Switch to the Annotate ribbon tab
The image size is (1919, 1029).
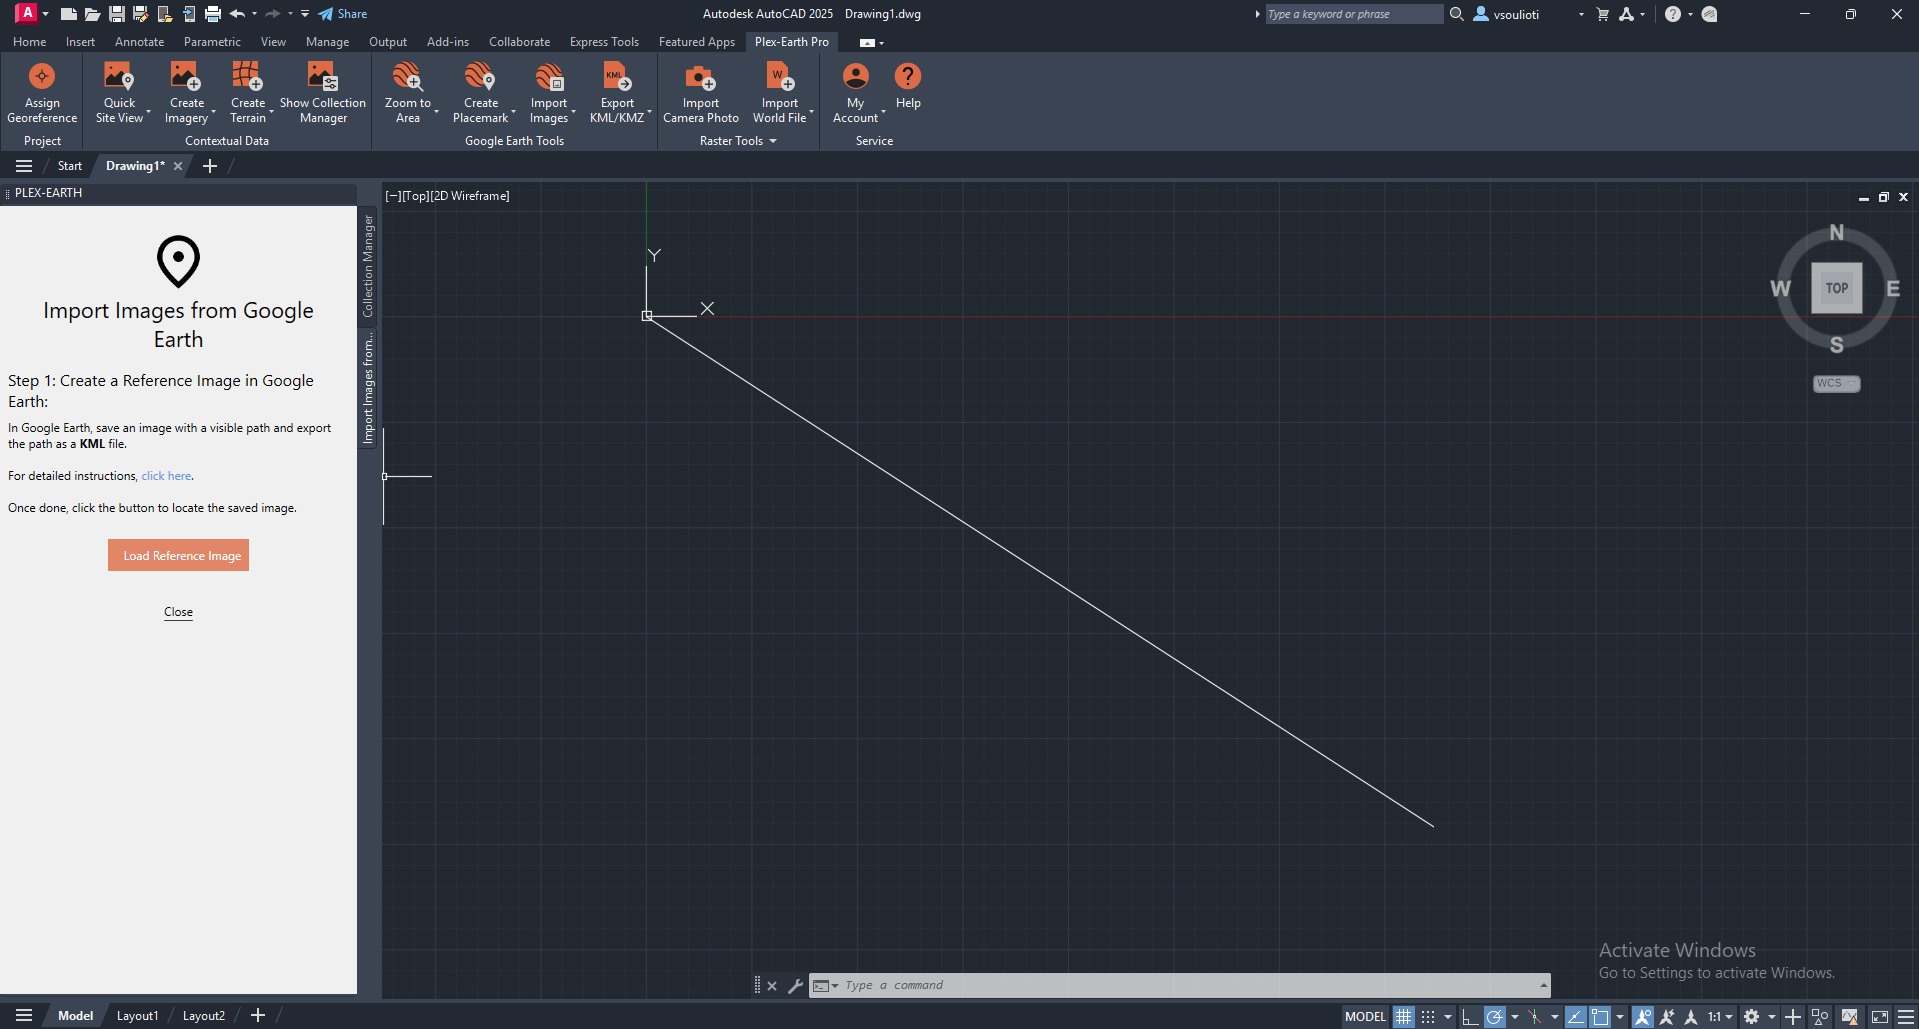139,42
